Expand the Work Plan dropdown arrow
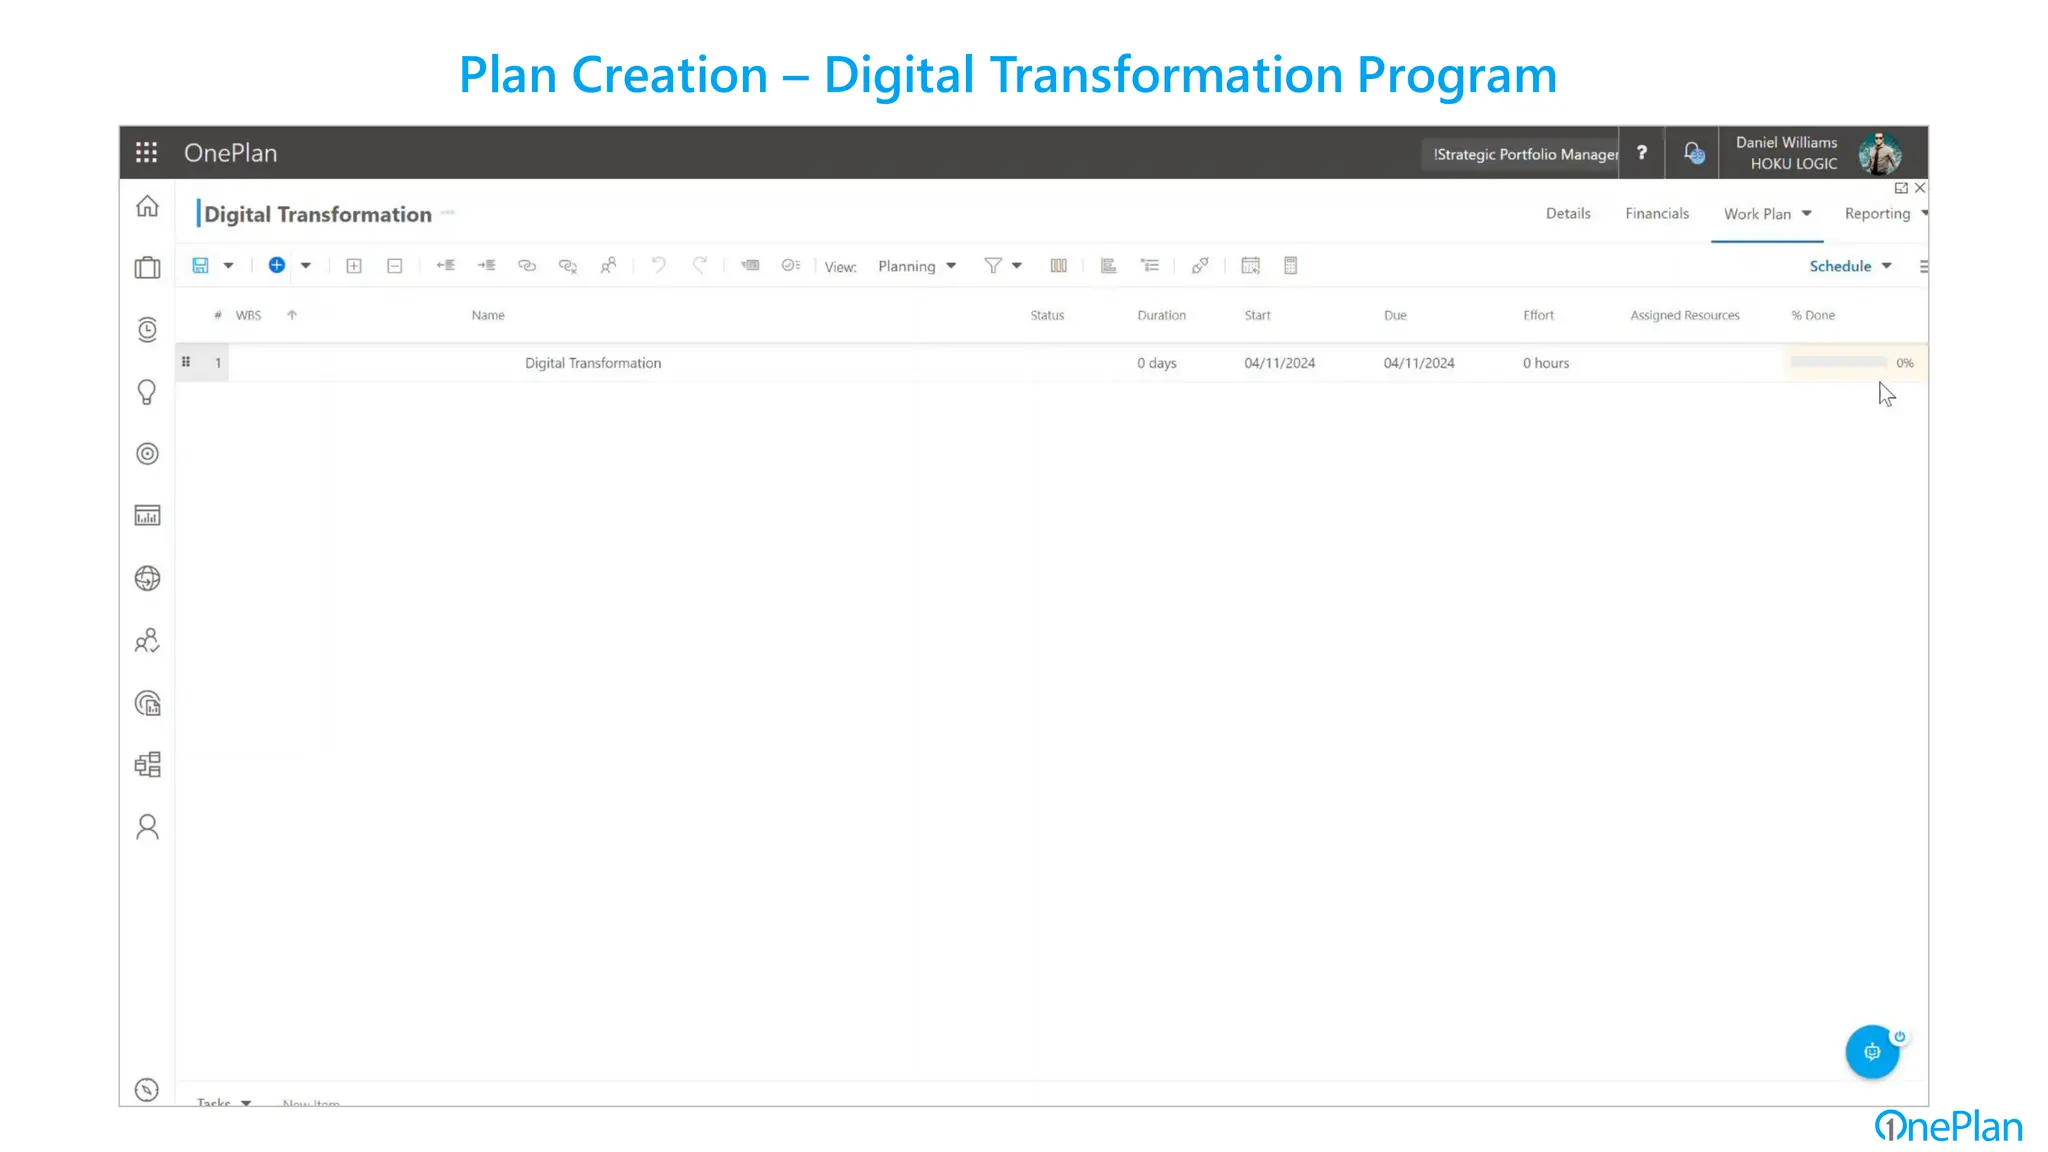This screenshot has width=2048, height=1152. point(1807,213)
